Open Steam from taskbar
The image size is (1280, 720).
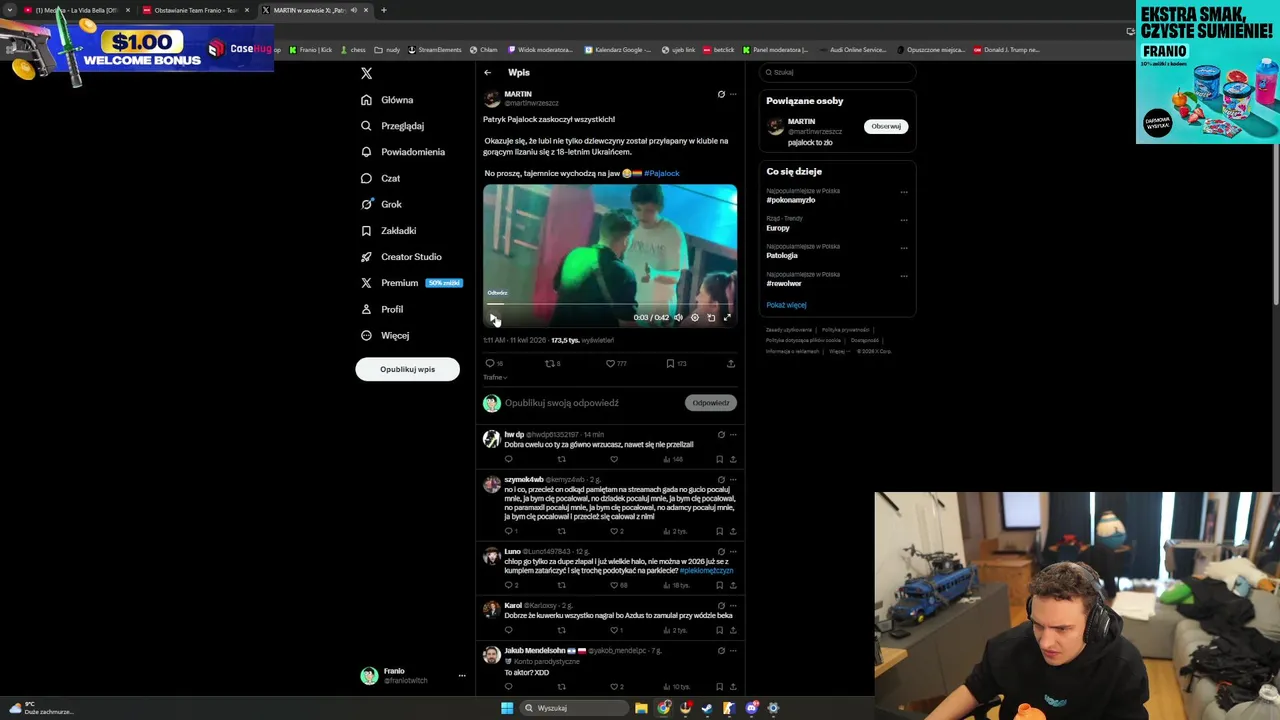707,708
